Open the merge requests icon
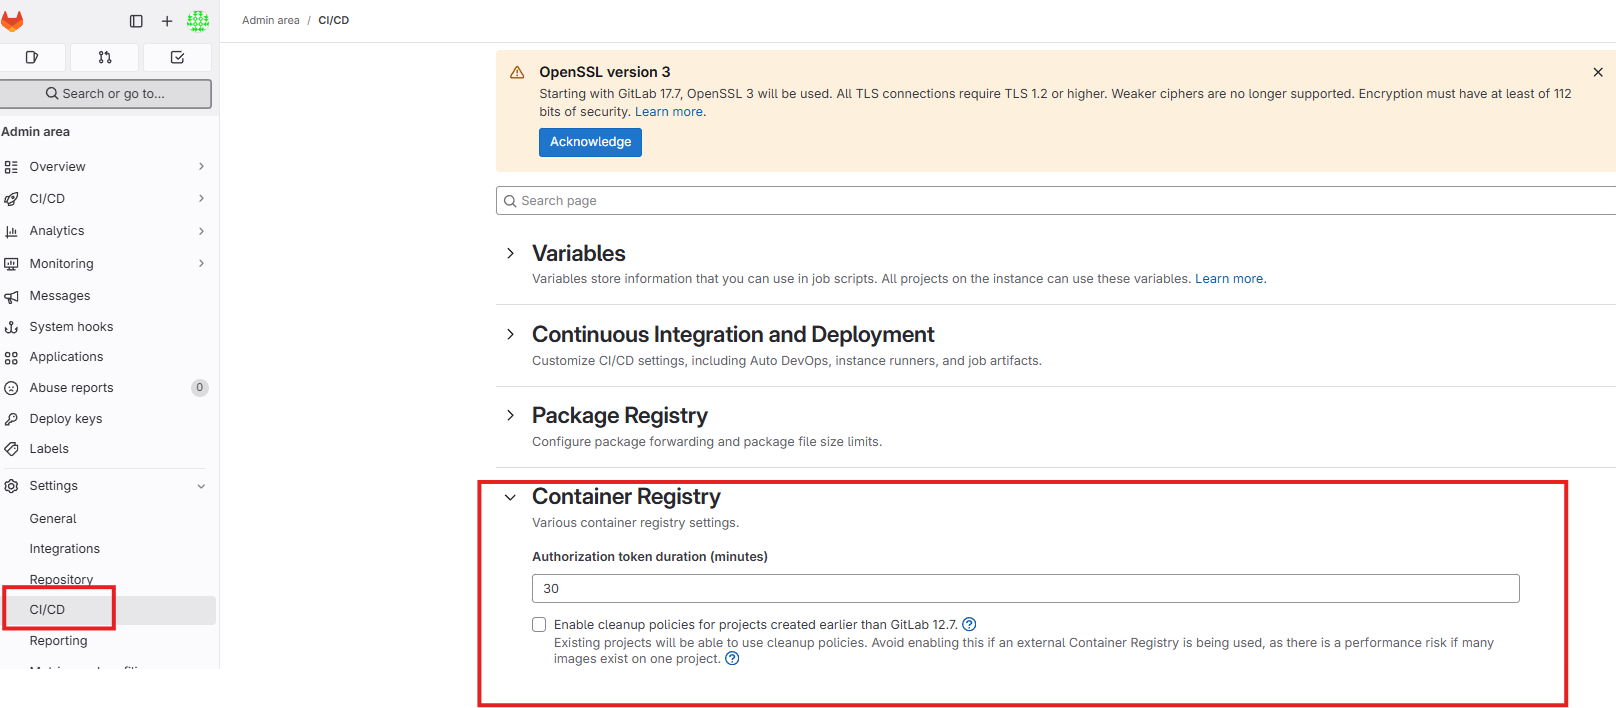Viewport: 1616px width, 708px height. (105, 57)
